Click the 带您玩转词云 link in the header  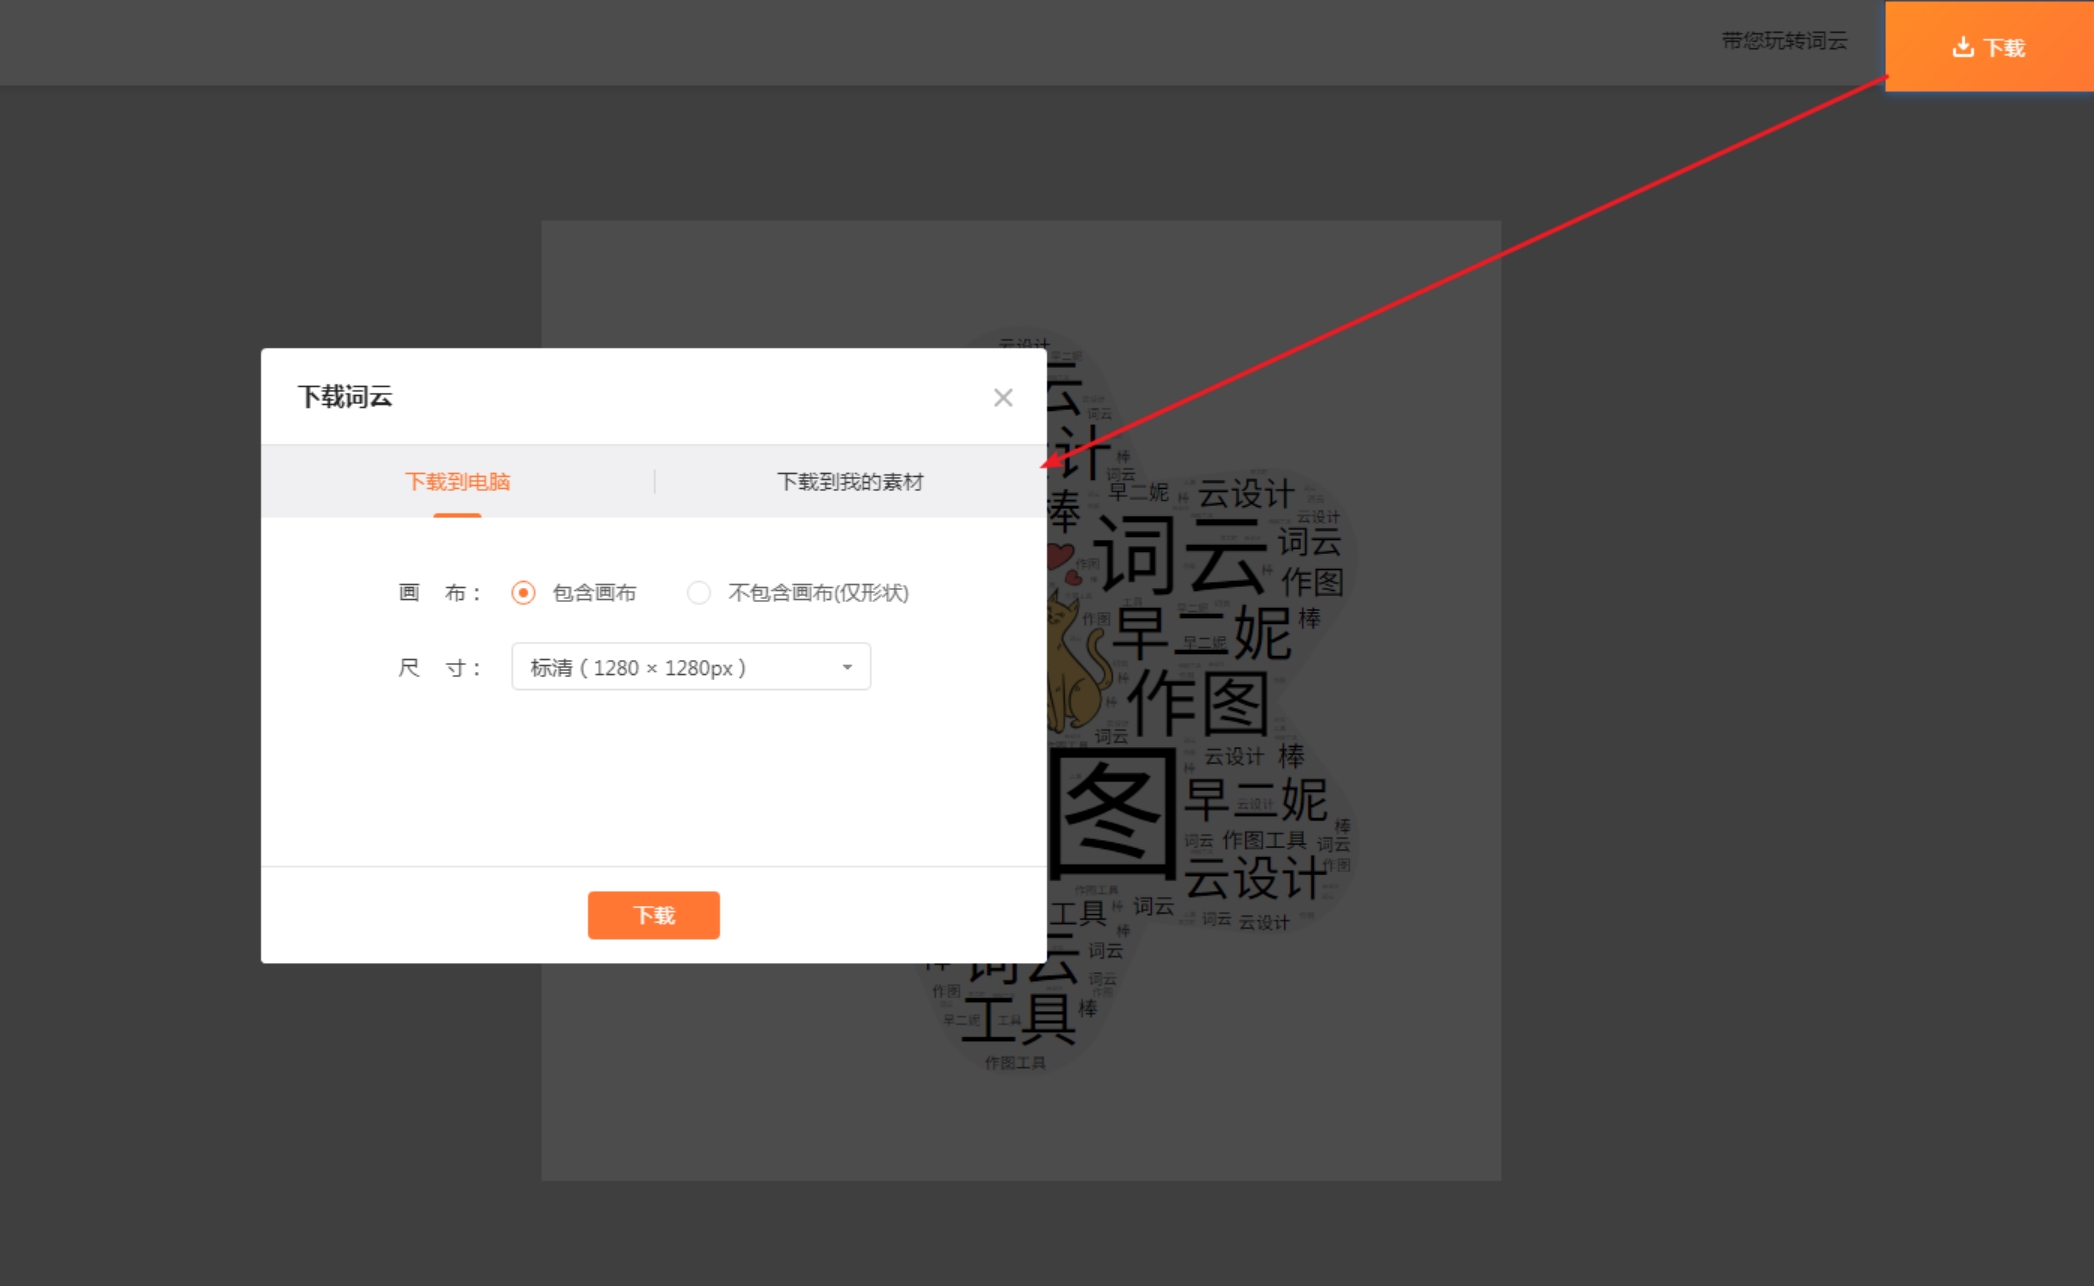[1783, 43]
